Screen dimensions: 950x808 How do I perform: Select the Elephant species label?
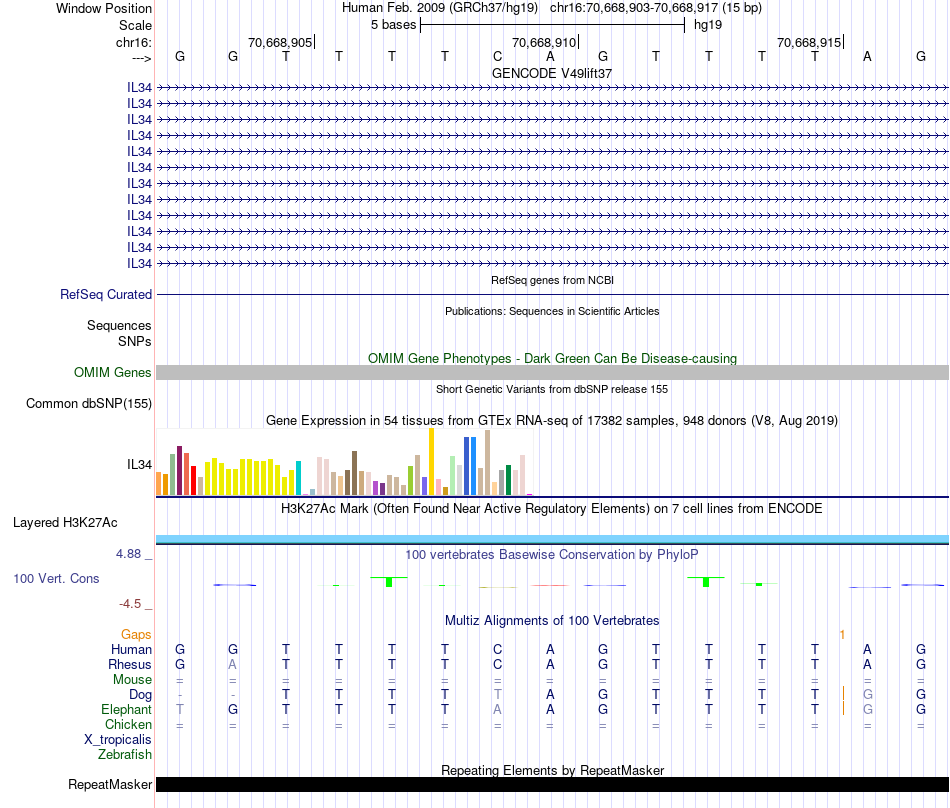[x=126, y=709]
